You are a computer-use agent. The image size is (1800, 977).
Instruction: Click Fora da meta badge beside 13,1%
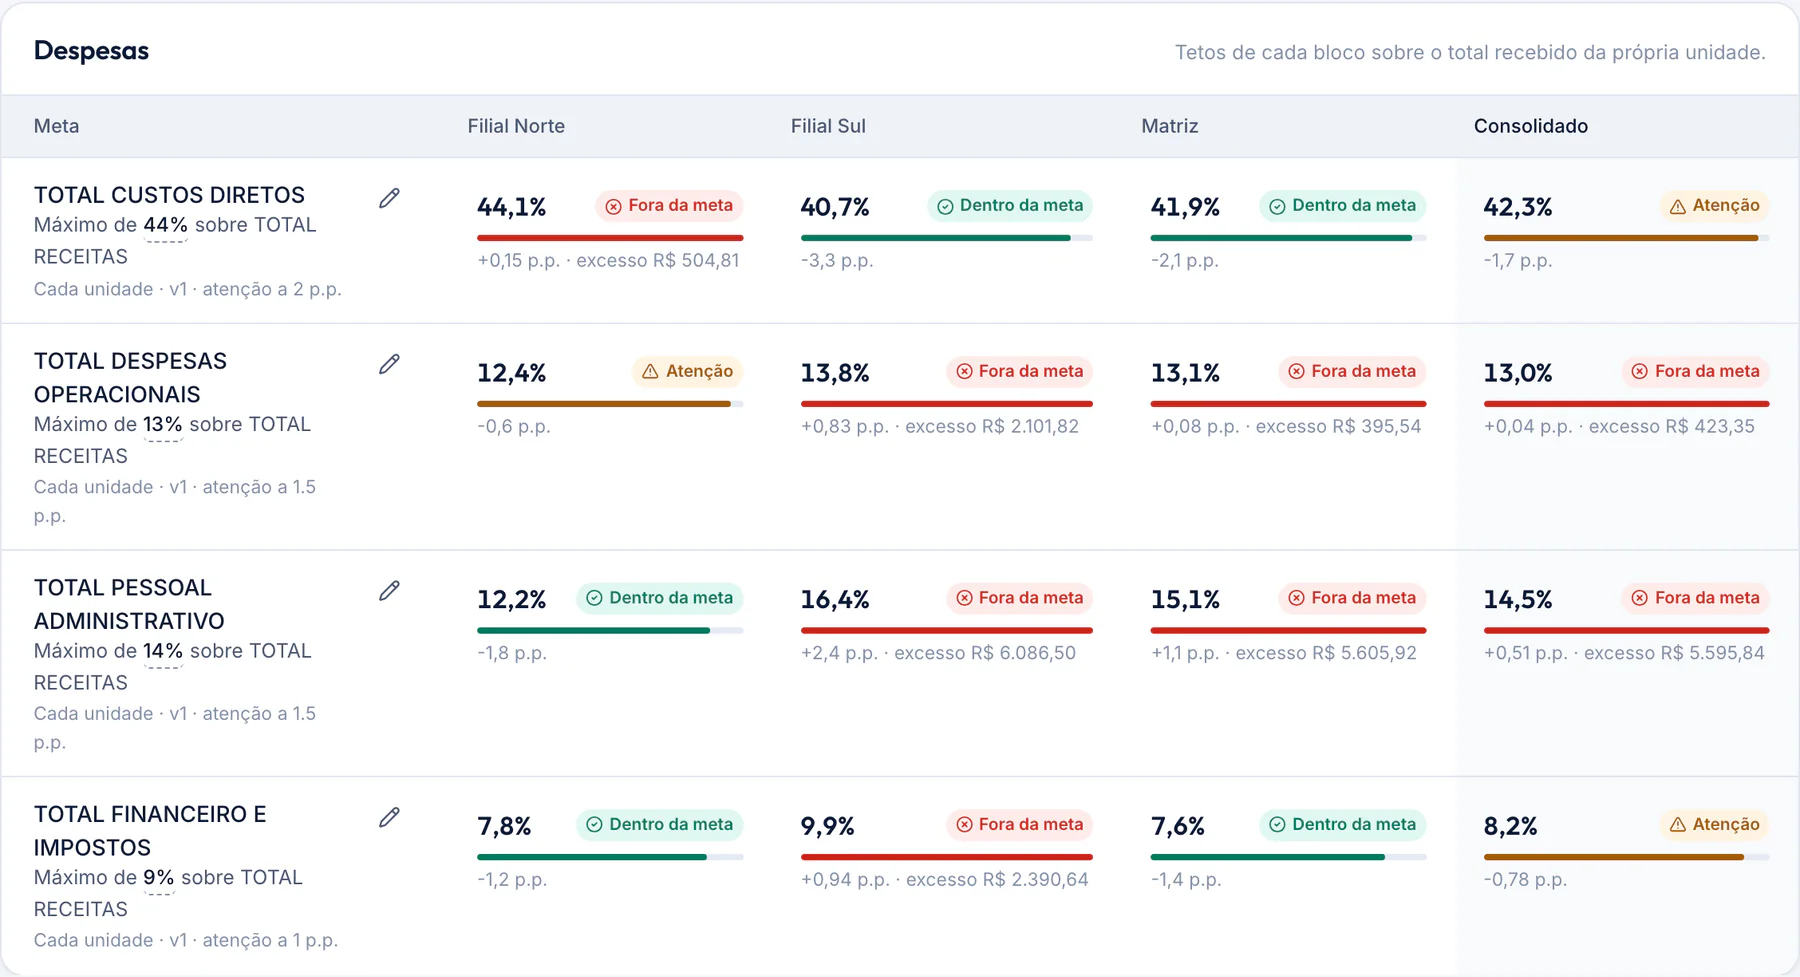tap(1352, 372)
